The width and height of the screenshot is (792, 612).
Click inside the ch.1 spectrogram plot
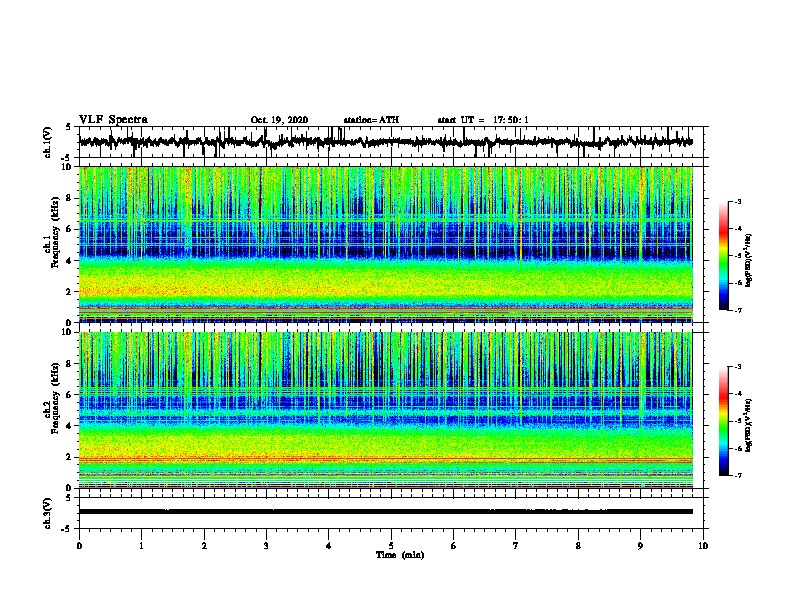tap(386, 244)
